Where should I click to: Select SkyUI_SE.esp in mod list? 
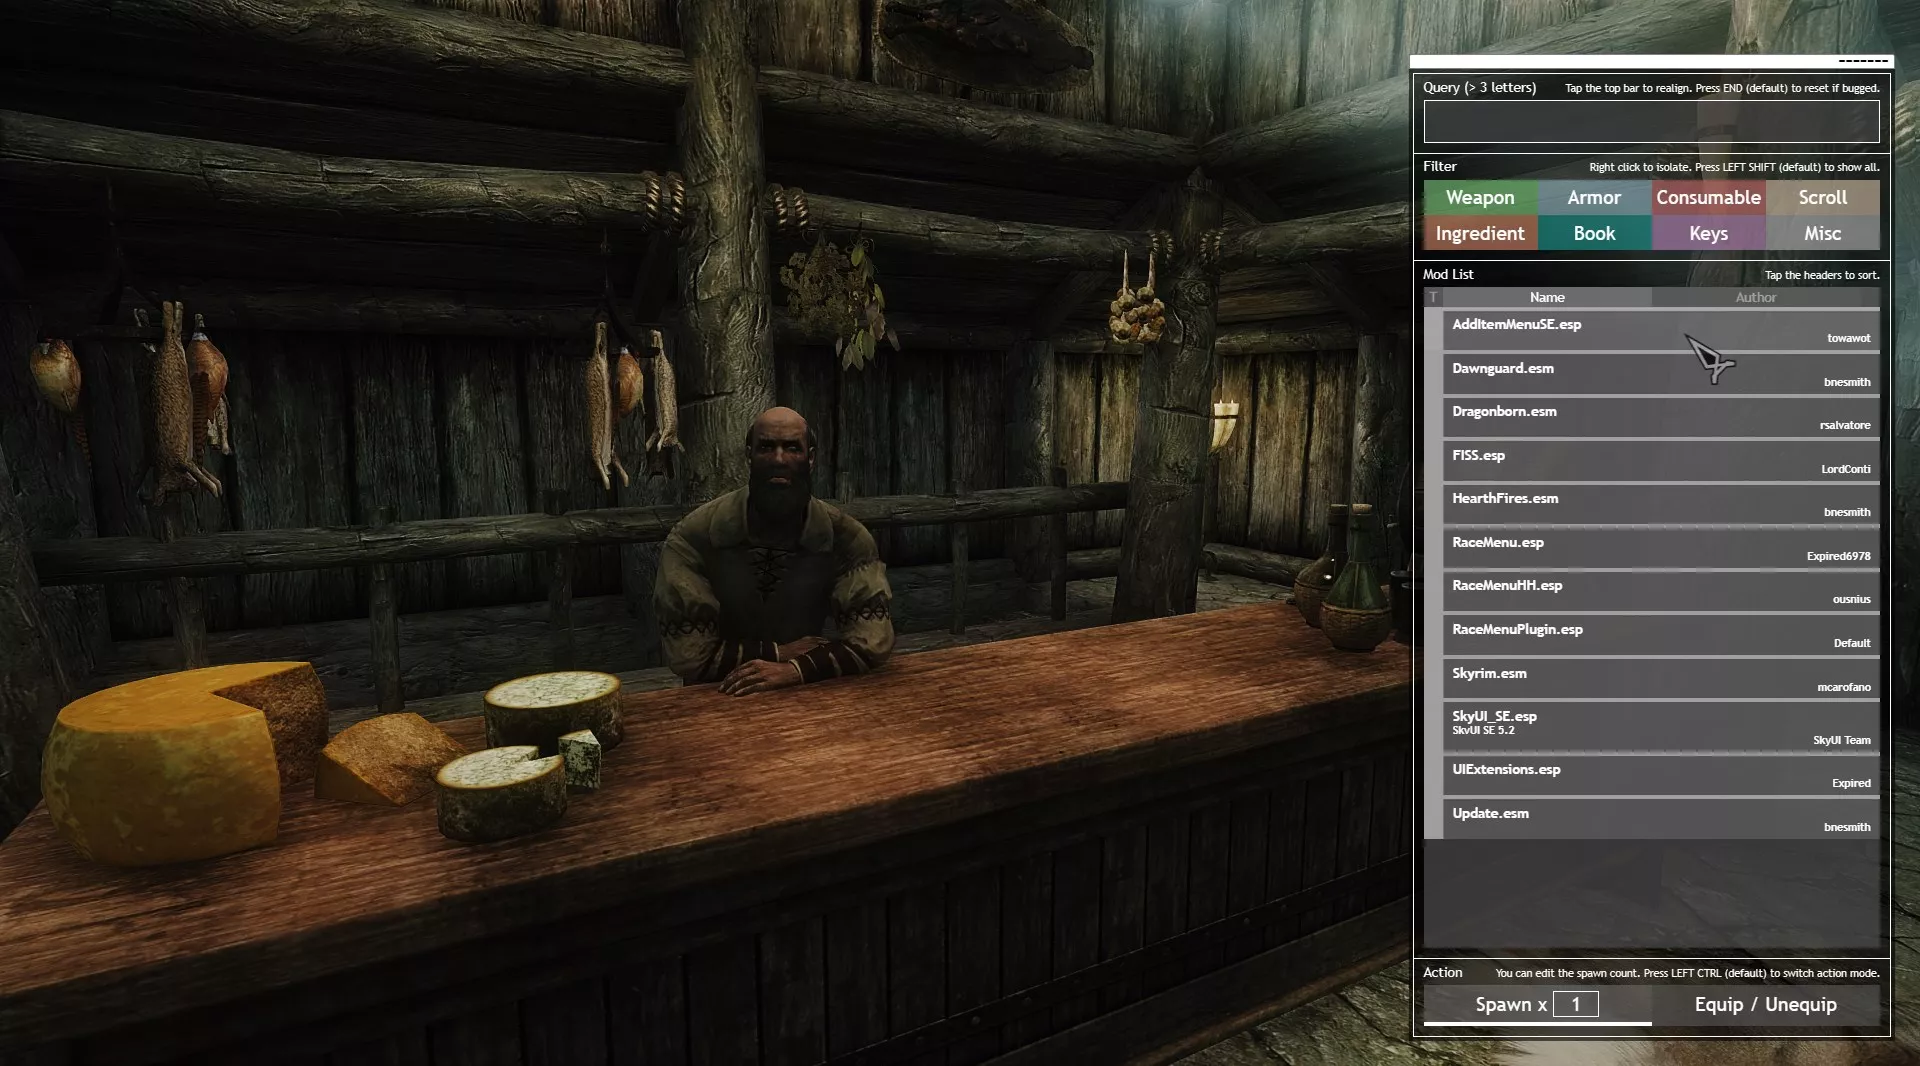coord(1661,726)
